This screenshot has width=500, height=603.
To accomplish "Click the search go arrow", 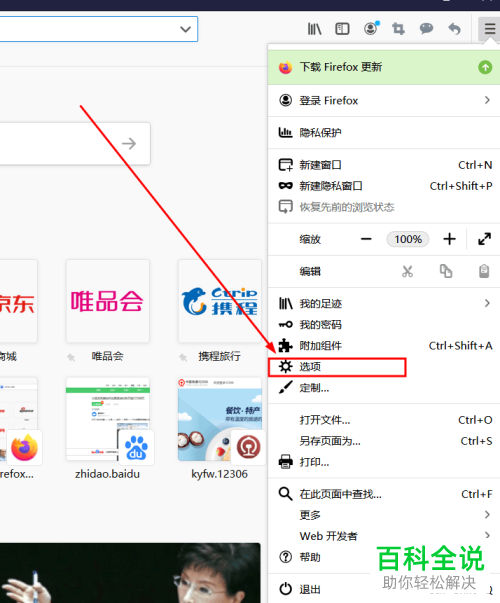I will point(129,143).
